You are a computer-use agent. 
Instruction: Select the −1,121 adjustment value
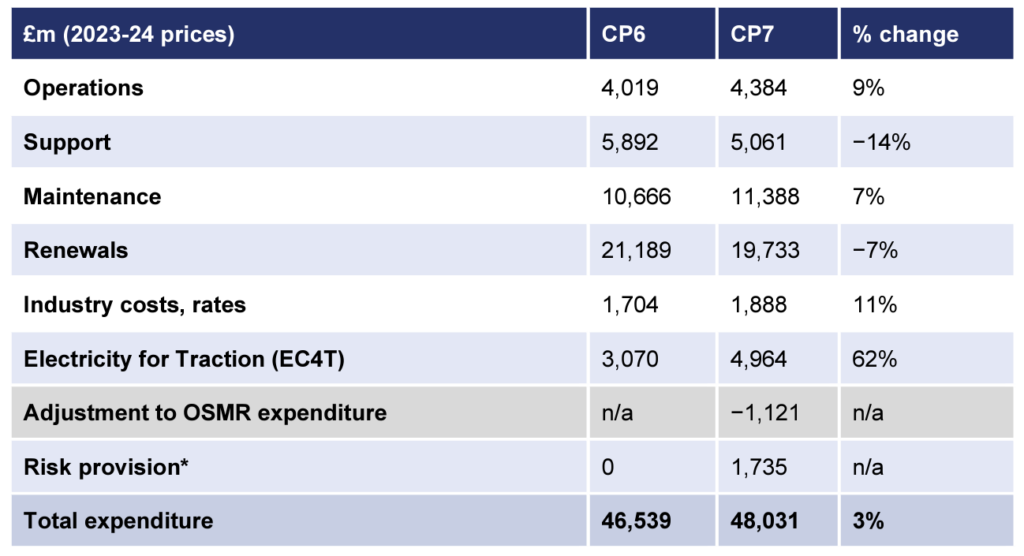point(764,413)
